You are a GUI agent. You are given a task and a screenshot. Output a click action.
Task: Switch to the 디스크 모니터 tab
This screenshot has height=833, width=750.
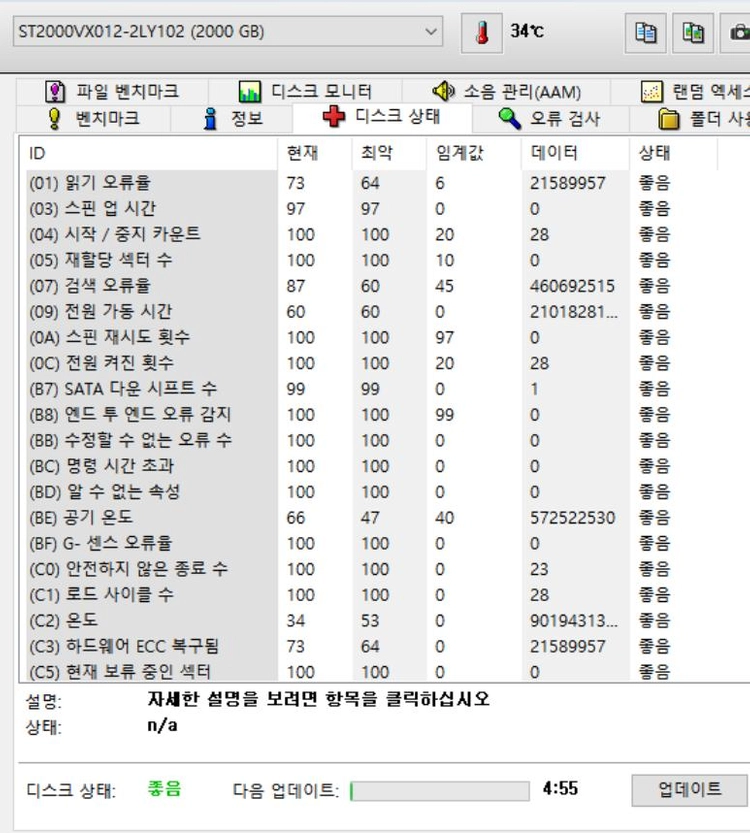305,92
